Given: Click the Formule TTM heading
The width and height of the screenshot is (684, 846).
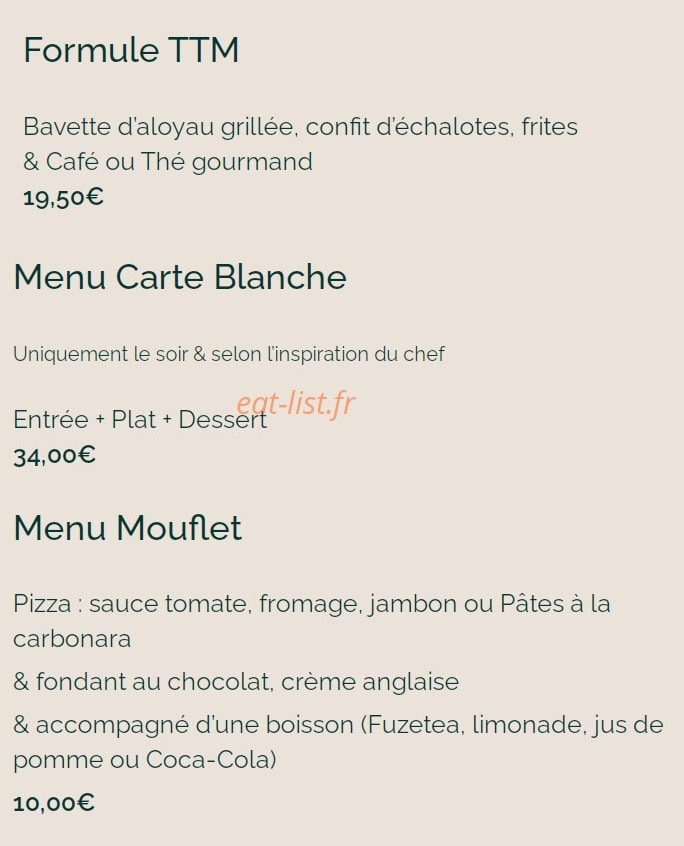Looking at the screenshot, I should [x=131, y=50].
